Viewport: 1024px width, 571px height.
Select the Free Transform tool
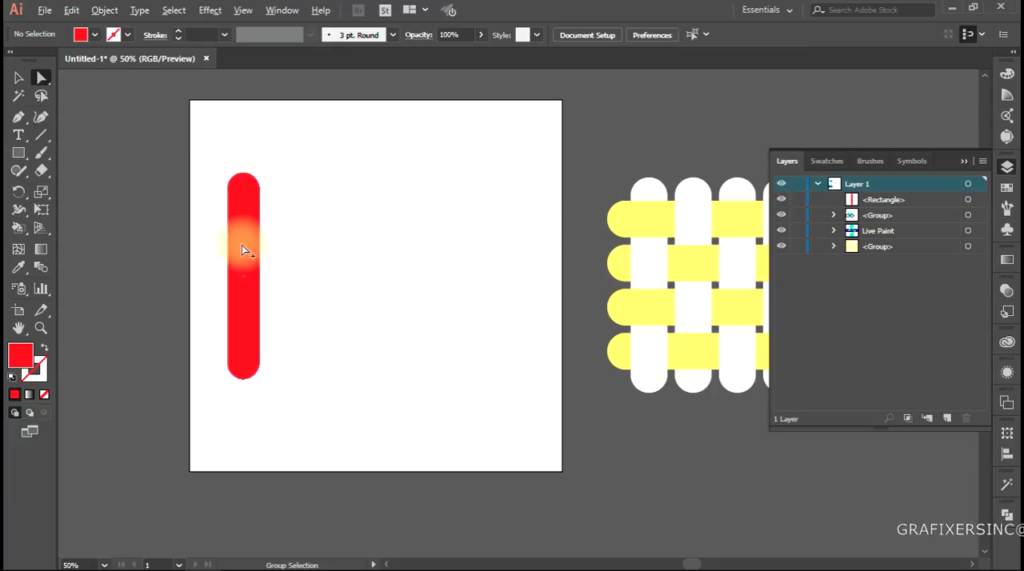click(41, 210)
